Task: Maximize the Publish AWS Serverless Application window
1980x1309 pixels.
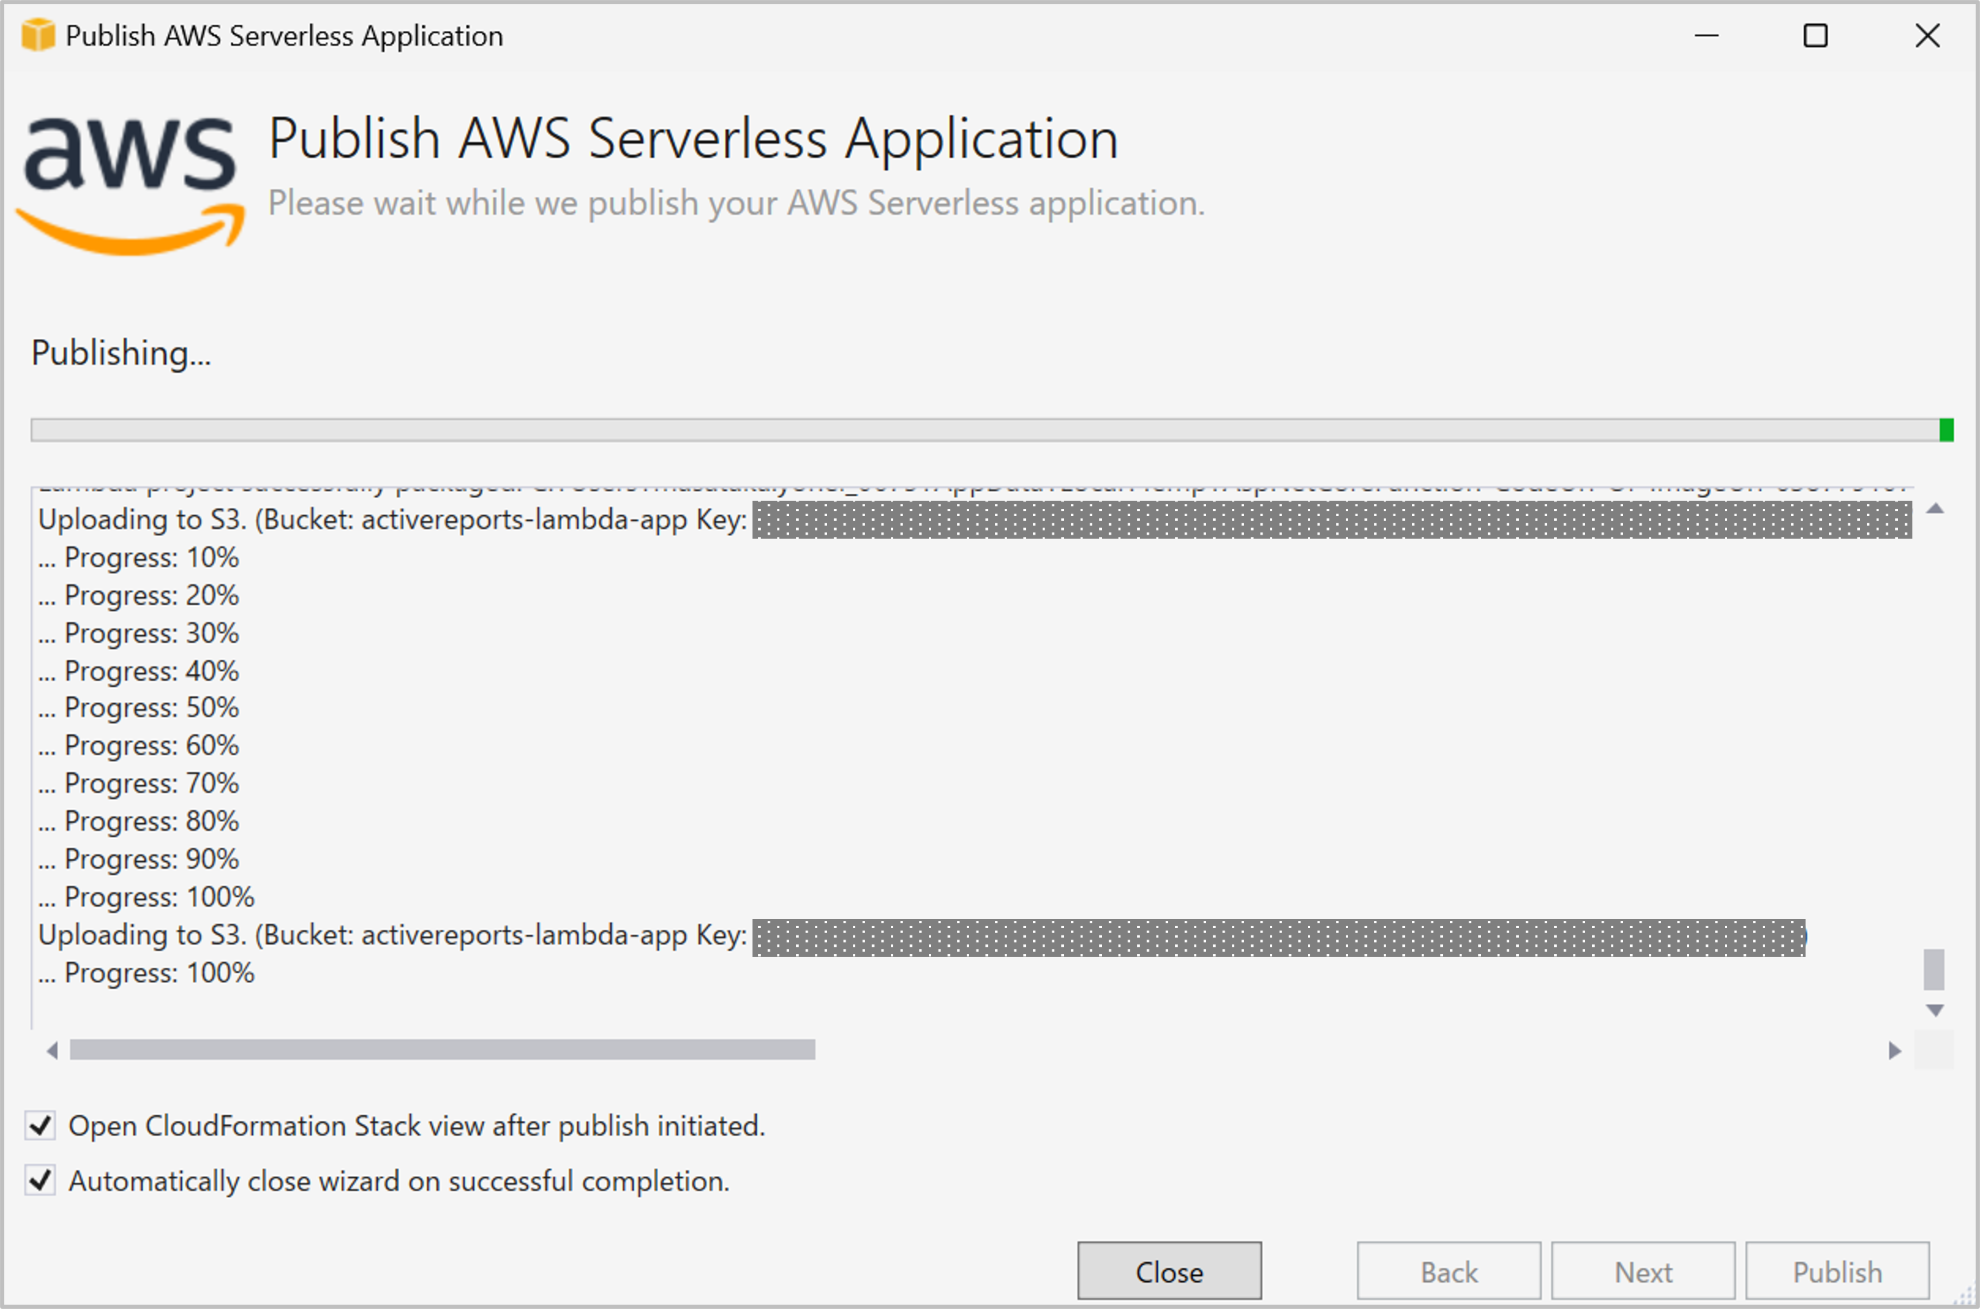Action: (1815, 36)
